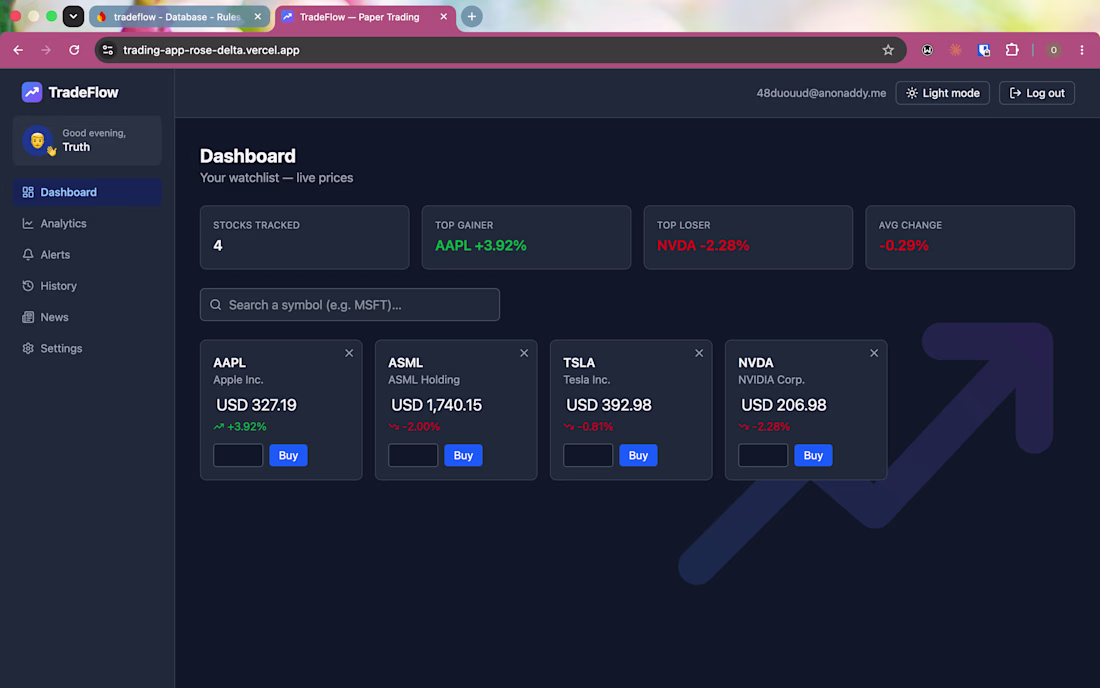
Task: Click the Top Loser NVDA -2.28% text
Action: (x=703, y=245)
